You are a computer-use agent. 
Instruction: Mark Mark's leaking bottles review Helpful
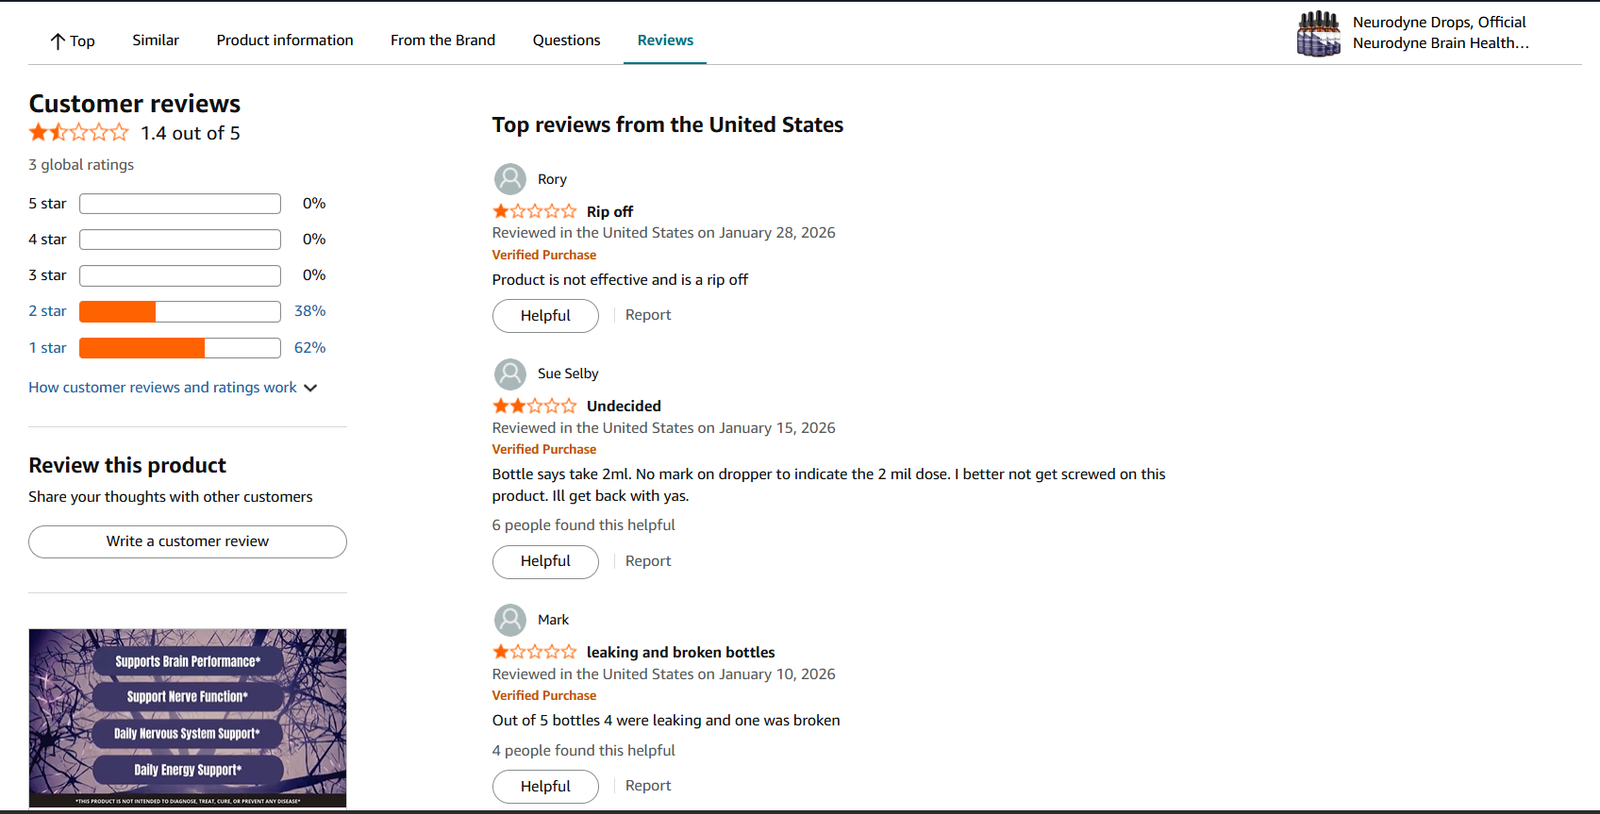click(545, 786)
